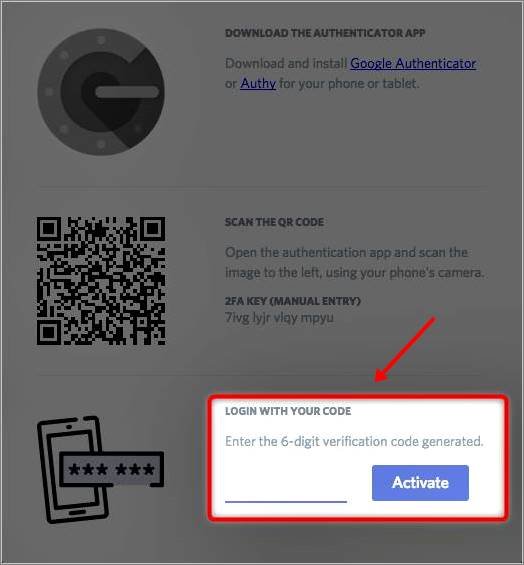
Task: Click the Scan the QR Code heading
Action: click(274, 222)
